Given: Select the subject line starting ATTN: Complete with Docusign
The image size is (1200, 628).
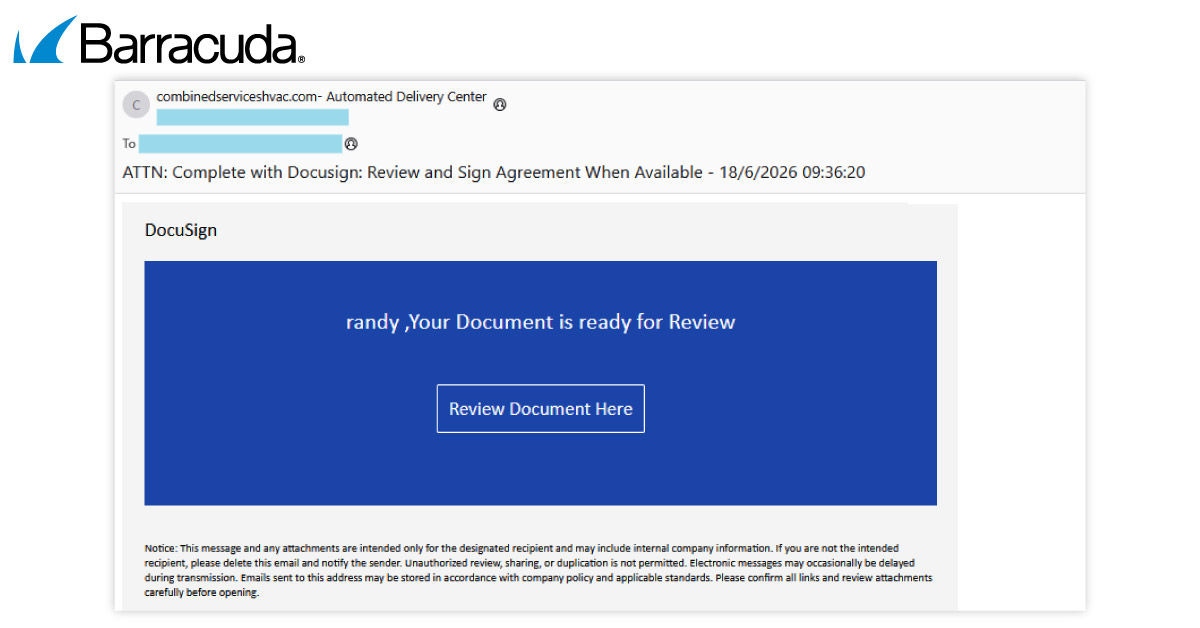Looking at the screenshot, I should [x=493, y=172].
